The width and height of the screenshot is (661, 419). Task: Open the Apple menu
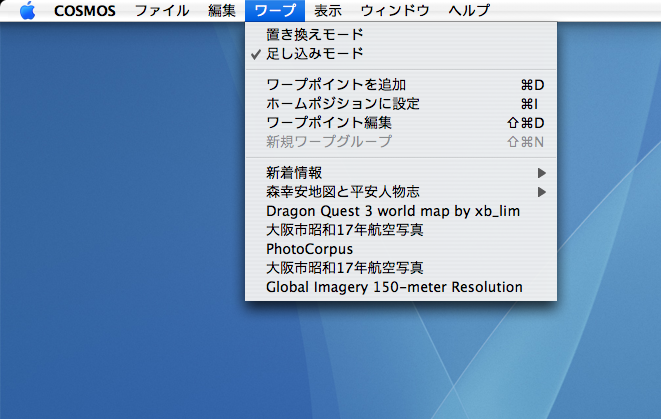[x=28, y=11]
